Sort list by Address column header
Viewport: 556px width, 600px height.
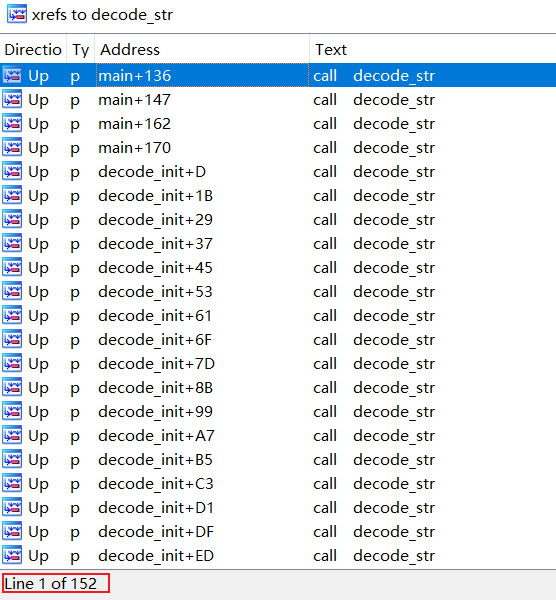[202, 49]
